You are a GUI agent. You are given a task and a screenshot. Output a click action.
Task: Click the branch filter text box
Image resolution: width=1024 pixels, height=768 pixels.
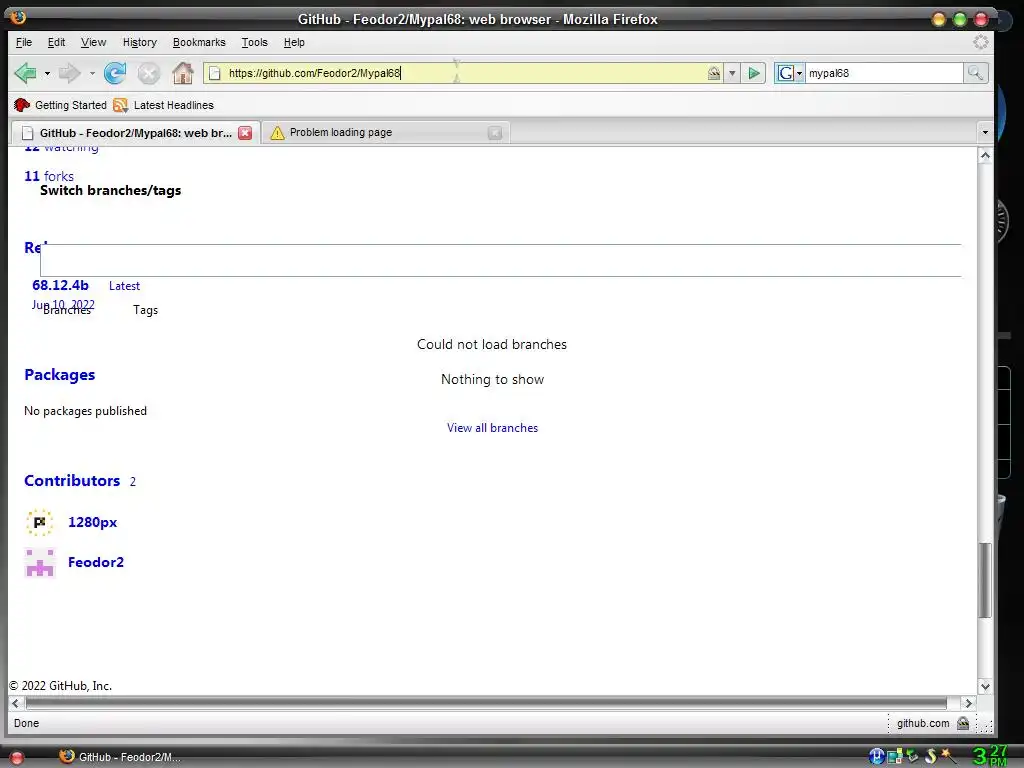(500, 261)
